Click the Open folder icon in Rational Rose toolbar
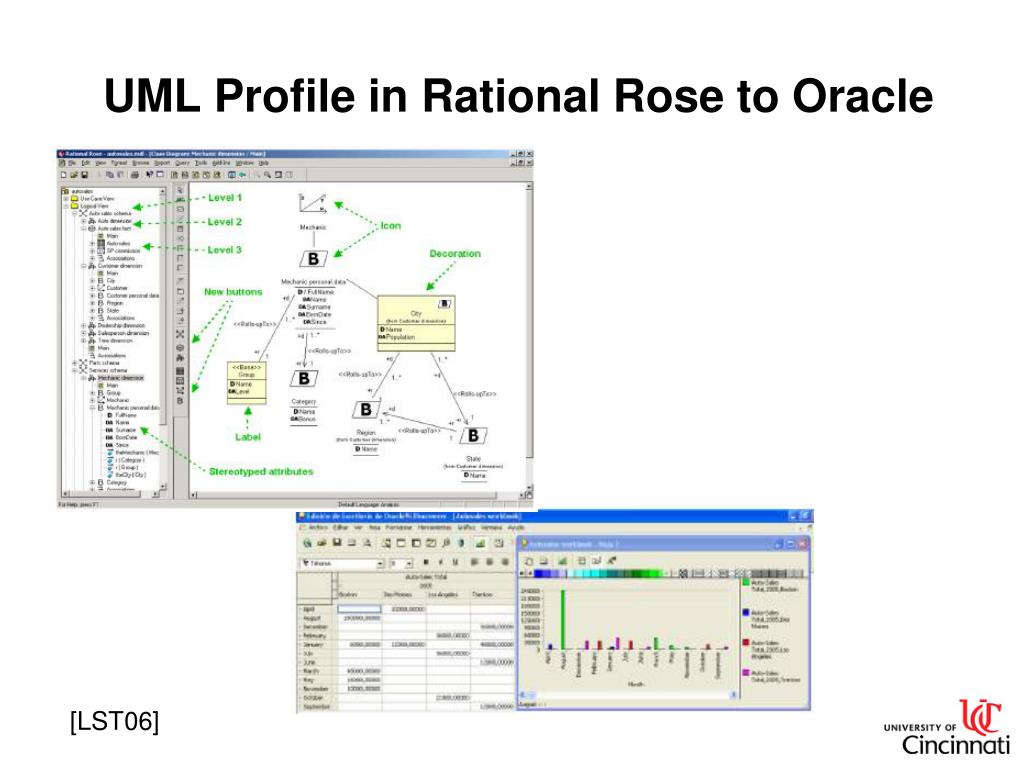 tap(74, 175)
